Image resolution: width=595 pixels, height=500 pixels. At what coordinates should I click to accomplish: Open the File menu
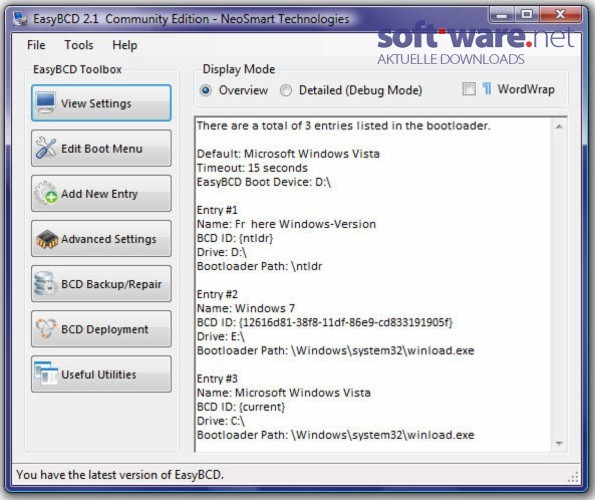pos(36,45)
